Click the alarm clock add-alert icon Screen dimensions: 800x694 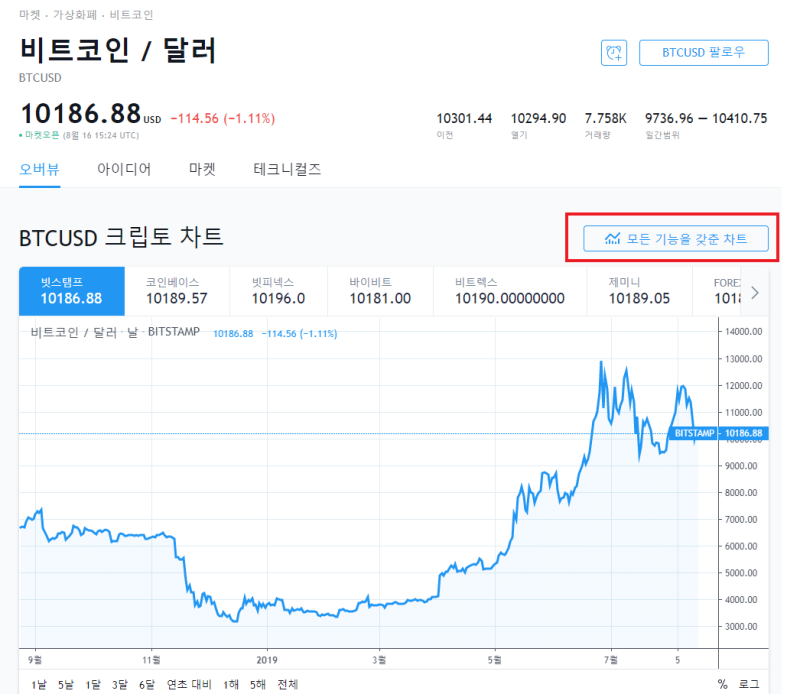[x=614, y=53]
